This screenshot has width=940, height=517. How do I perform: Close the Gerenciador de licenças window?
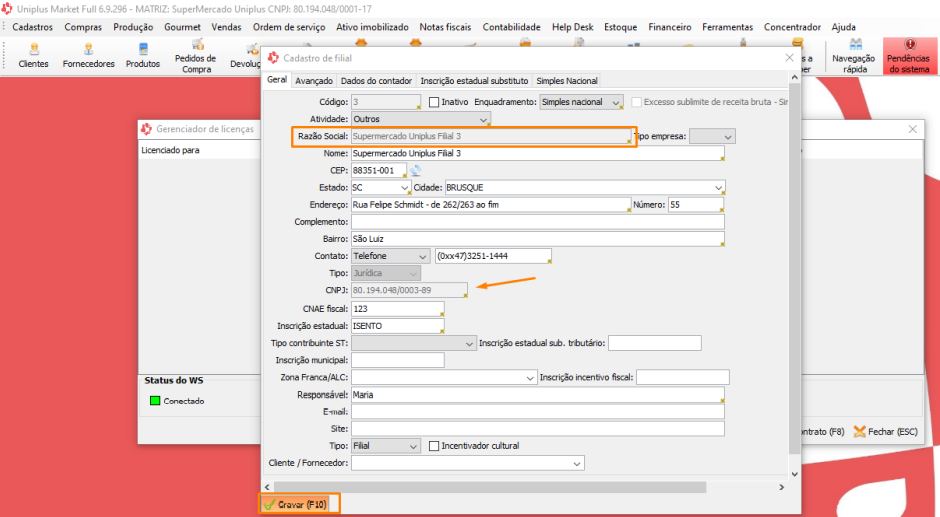(912, 129)
